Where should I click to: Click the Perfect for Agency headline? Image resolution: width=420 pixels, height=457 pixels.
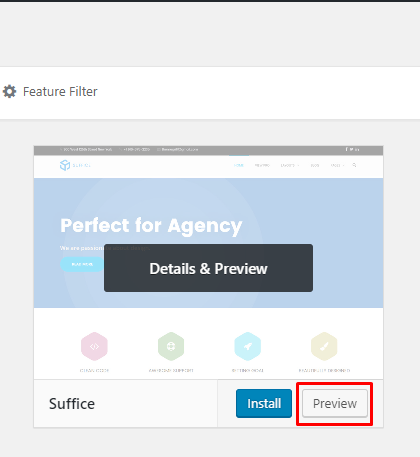point(151,226)
